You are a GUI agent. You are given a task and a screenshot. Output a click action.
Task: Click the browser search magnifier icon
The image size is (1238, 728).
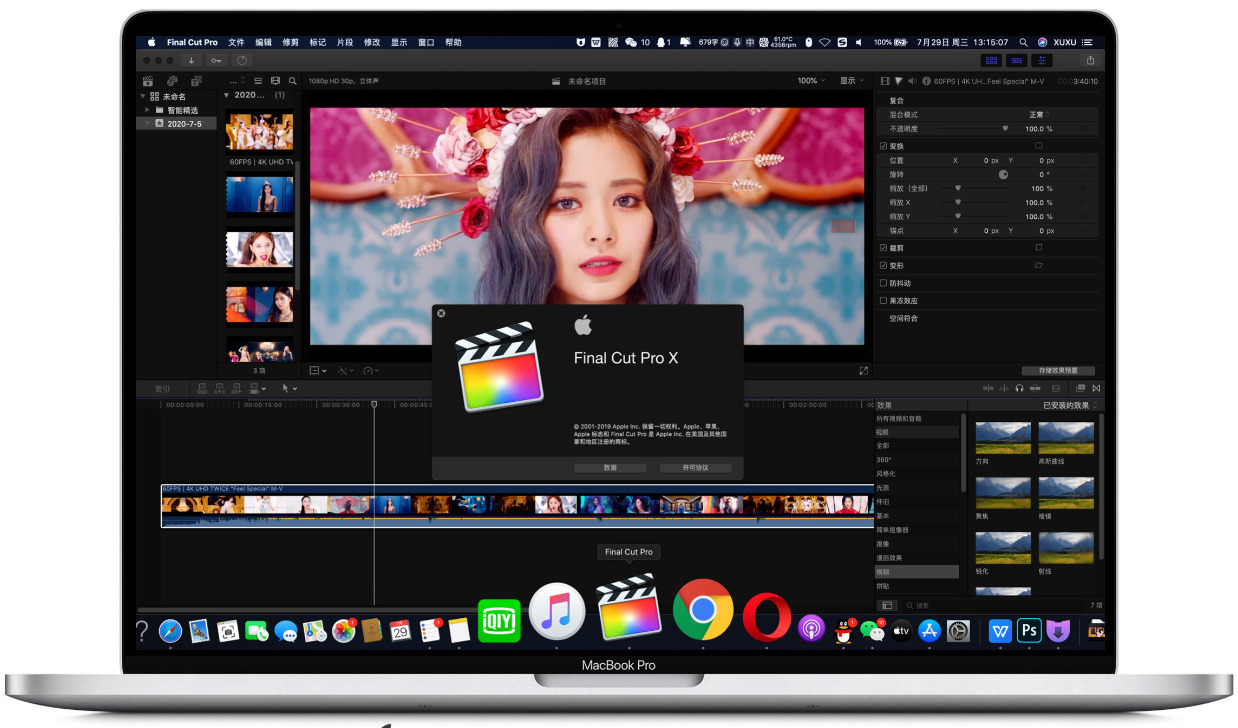293,81
